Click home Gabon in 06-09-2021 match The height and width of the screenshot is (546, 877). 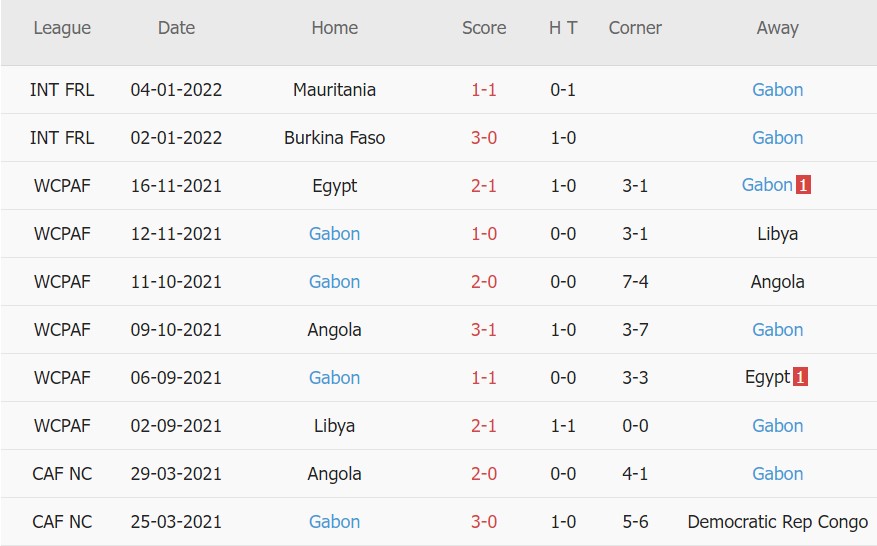point(334,378)
